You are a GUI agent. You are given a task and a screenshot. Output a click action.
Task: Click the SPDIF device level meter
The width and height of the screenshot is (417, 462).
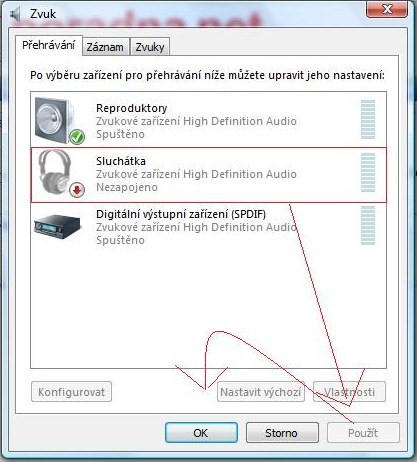click(x=368, y=225)
